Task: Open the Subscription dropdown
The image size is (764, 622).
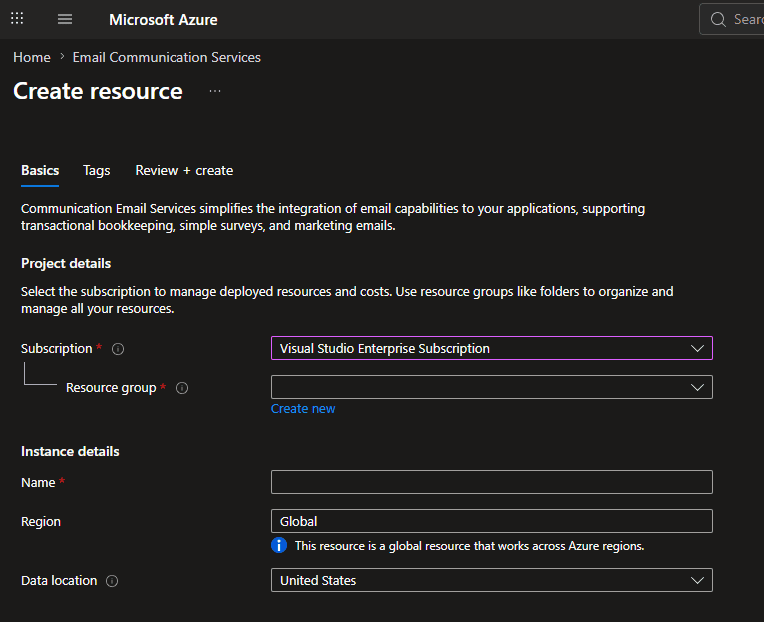Action: coord(492,348)
